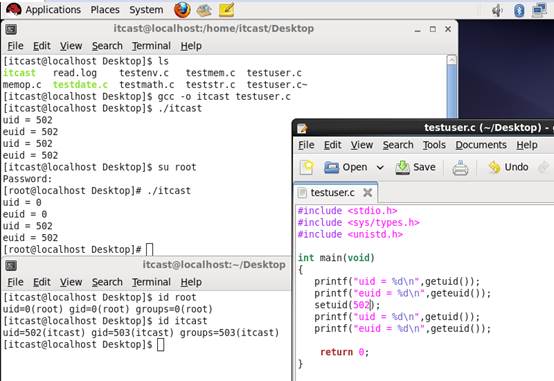Maximize the upper terminal window
Image resolution: width=554 pixels, height=381 pixels.
[432, 29]
